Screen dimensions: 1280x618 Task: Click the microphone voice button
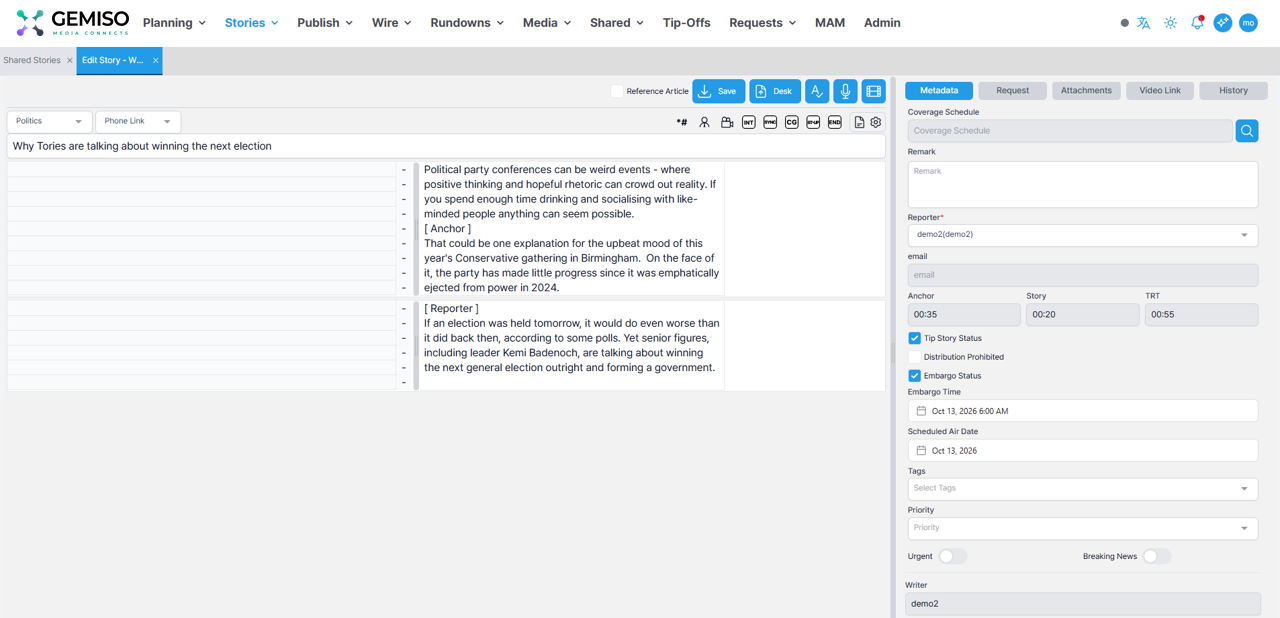[845, 91]
